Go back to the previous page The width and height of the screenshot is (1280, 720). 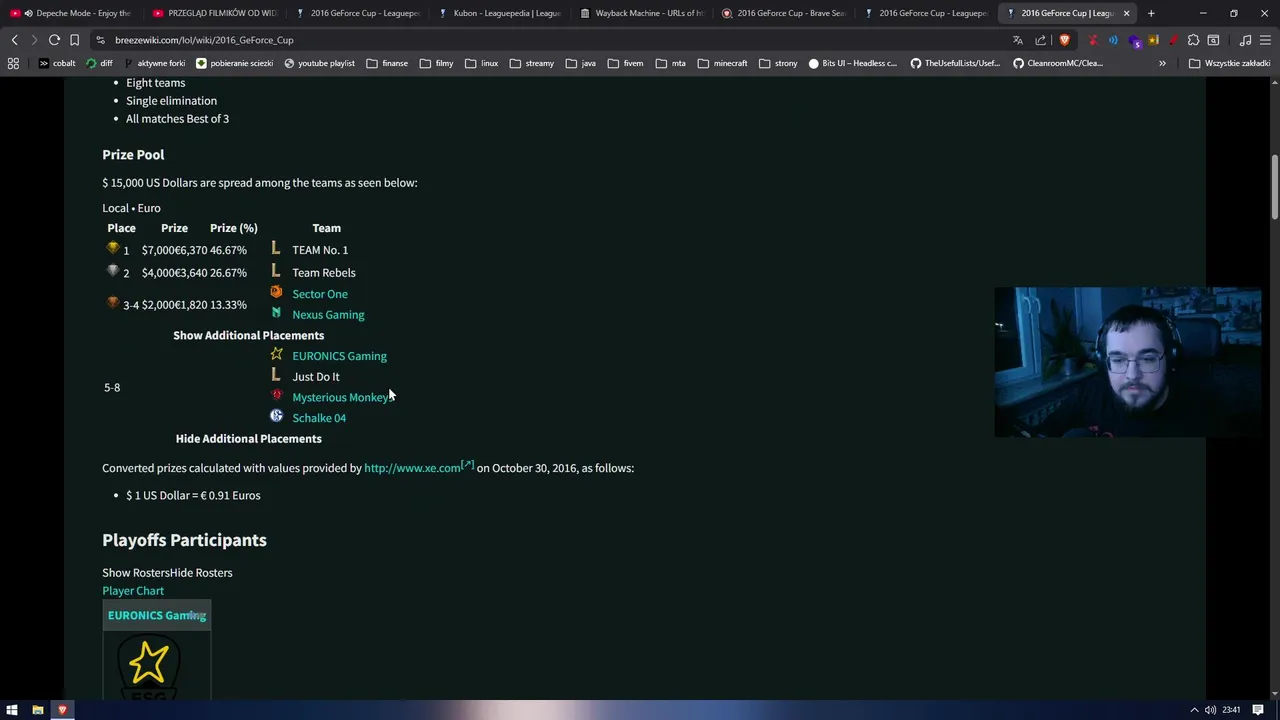14,40
